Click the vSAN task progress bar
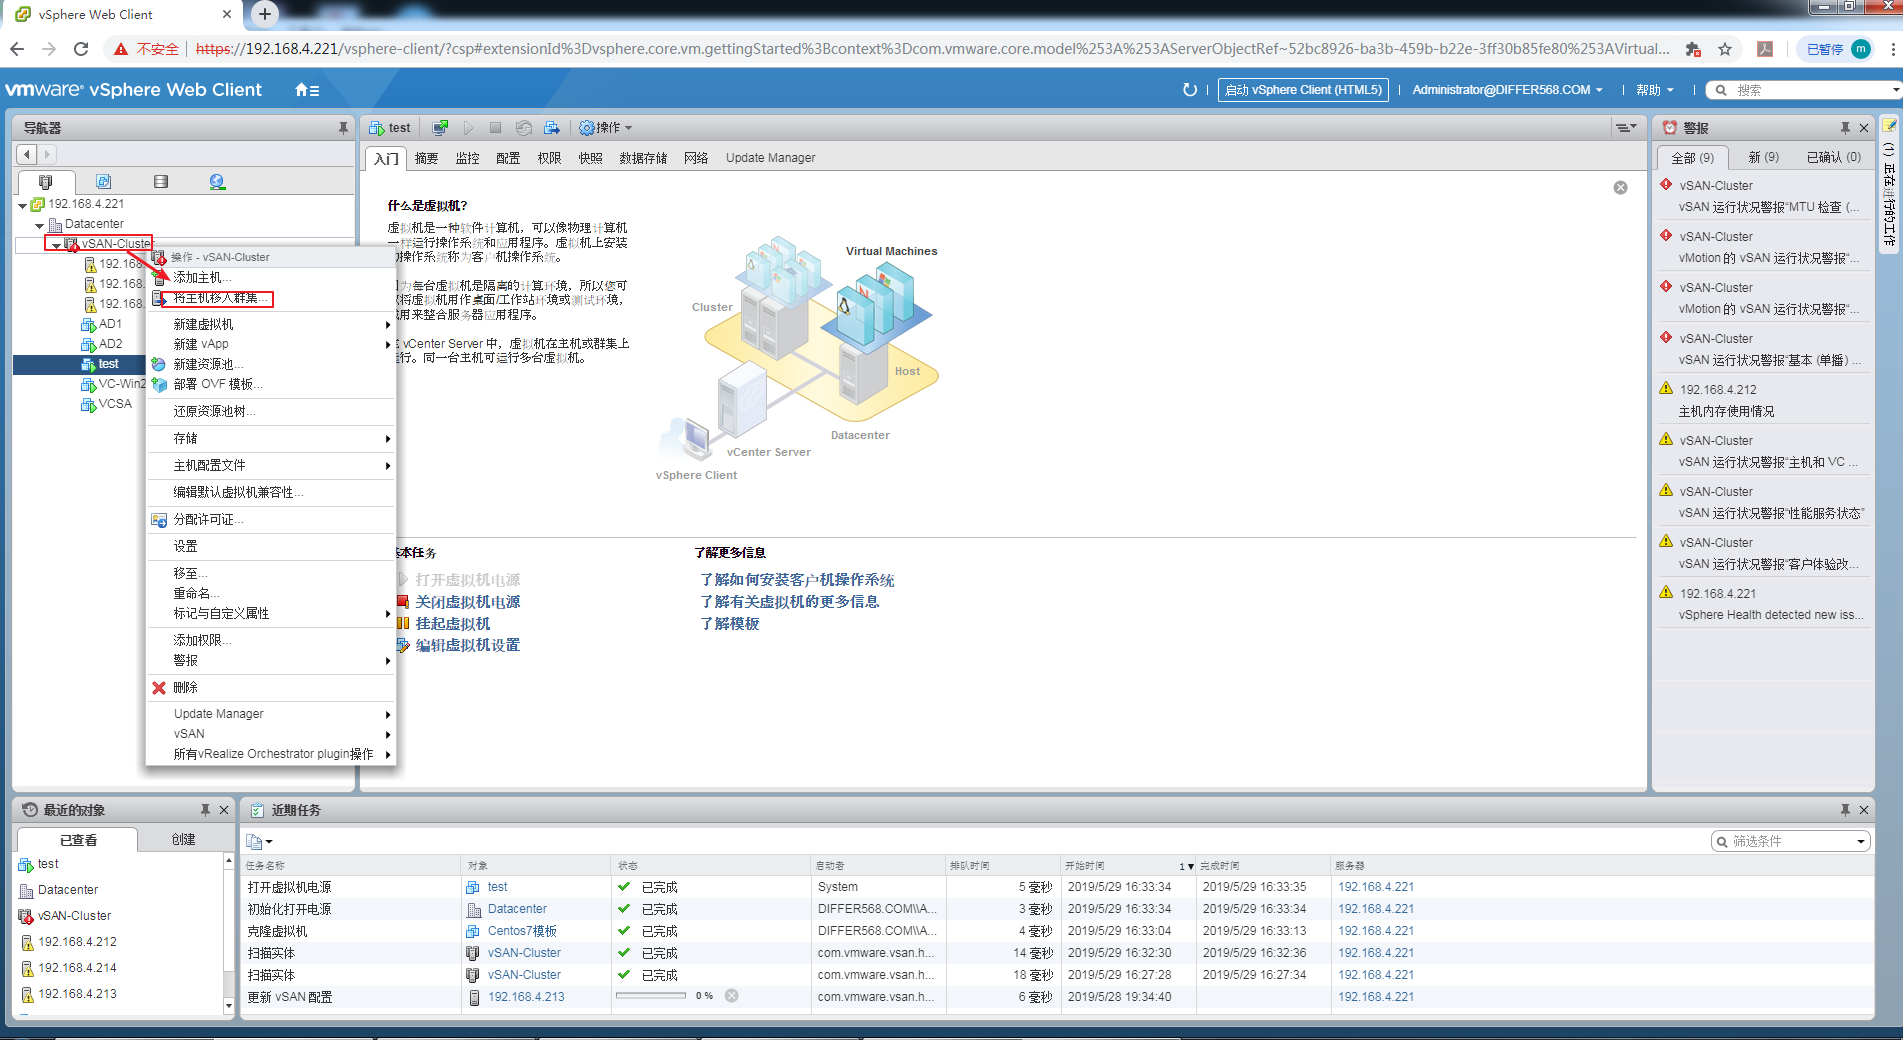The width and height of the screenshot is (1903, 1040). 650,996
